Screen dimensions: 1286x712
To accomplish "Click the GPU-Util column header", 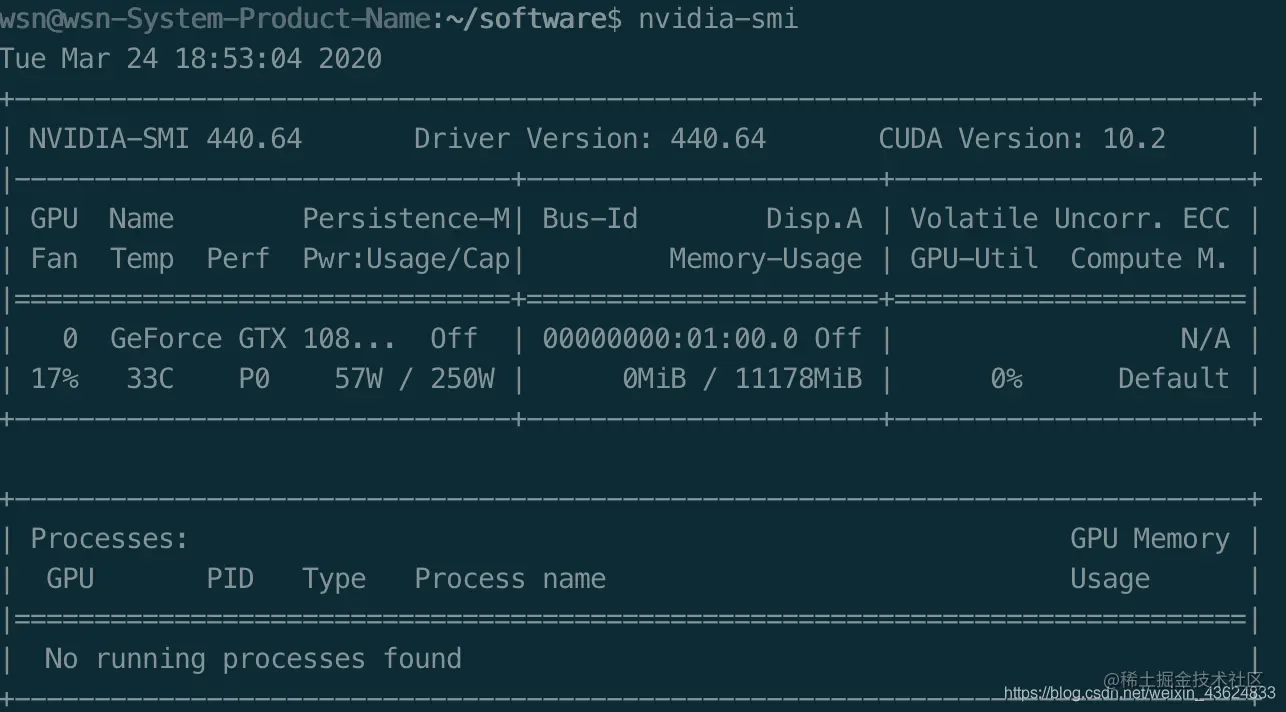I will pyautogui.click(x=974, y=259).
